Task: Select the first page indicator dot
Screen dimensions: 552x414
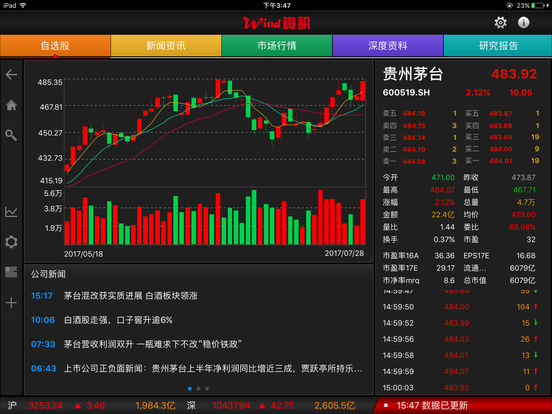Action: pyautogui.click(x=190, y=389)
